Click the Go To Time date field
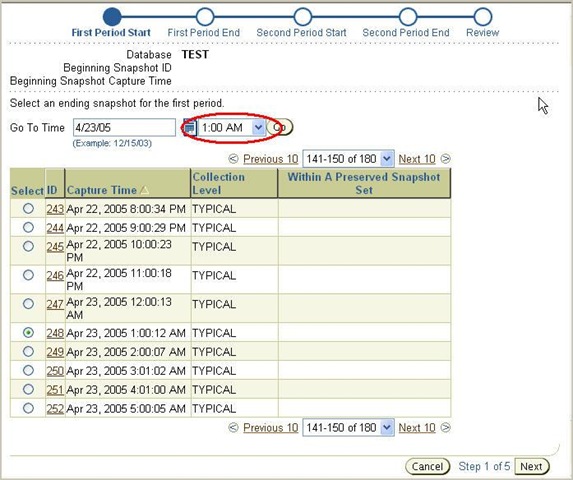The height and width of the screenshot is (480, 573). (x=124, y=127)
